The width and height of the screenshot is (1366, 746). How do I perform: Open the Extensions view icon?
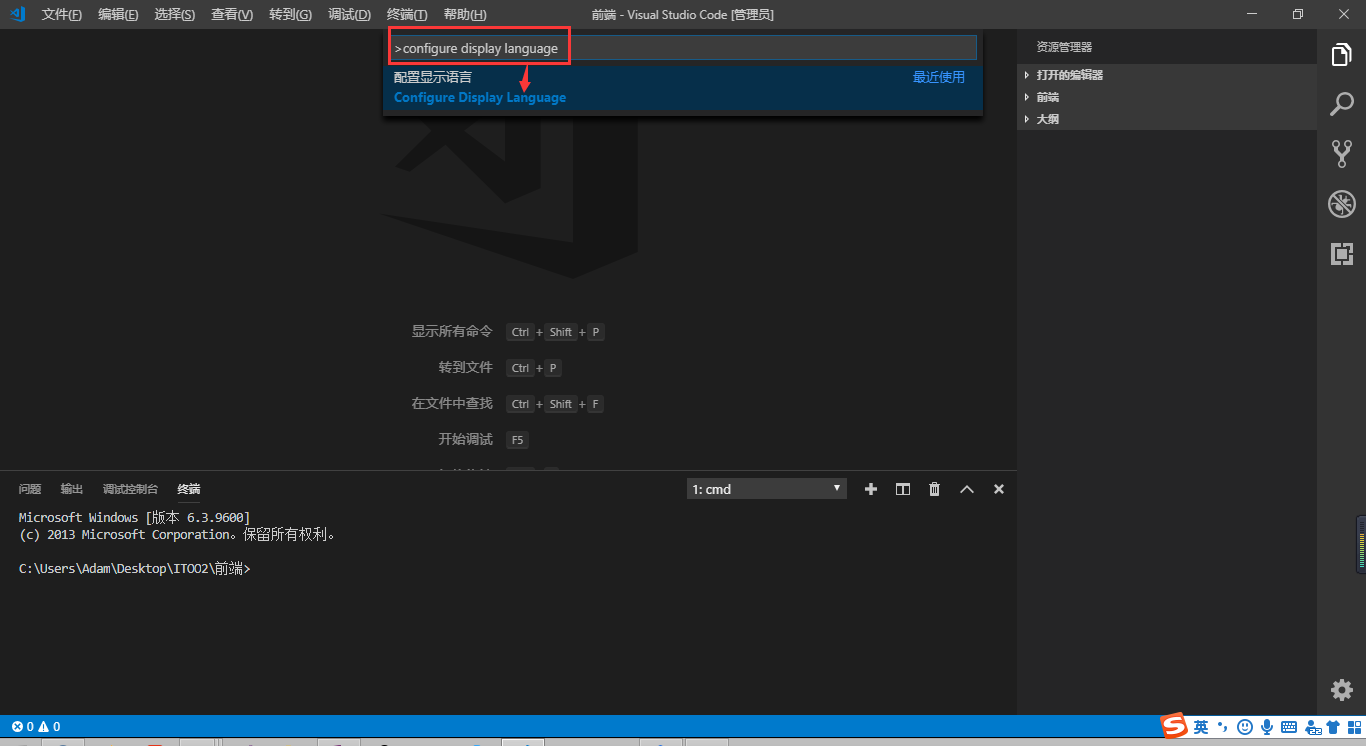[1341, 253]
